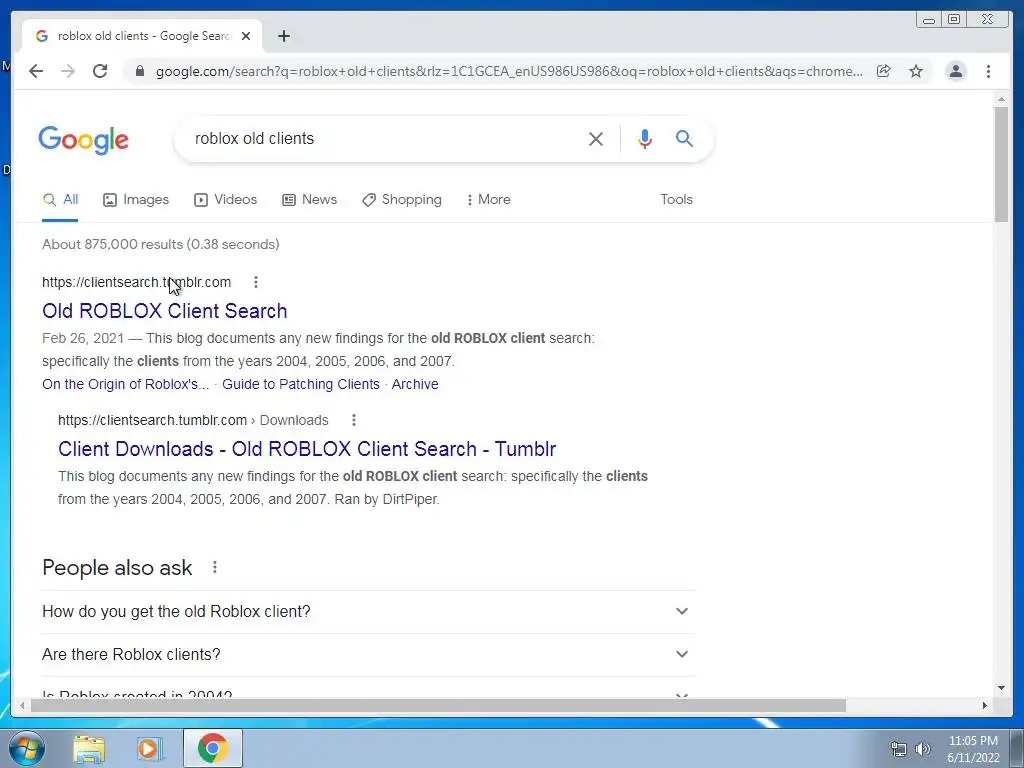Open options for clientsearch.tumblr.com result
The width and height of the screenshot is (1024, 768).
(256, 282)
